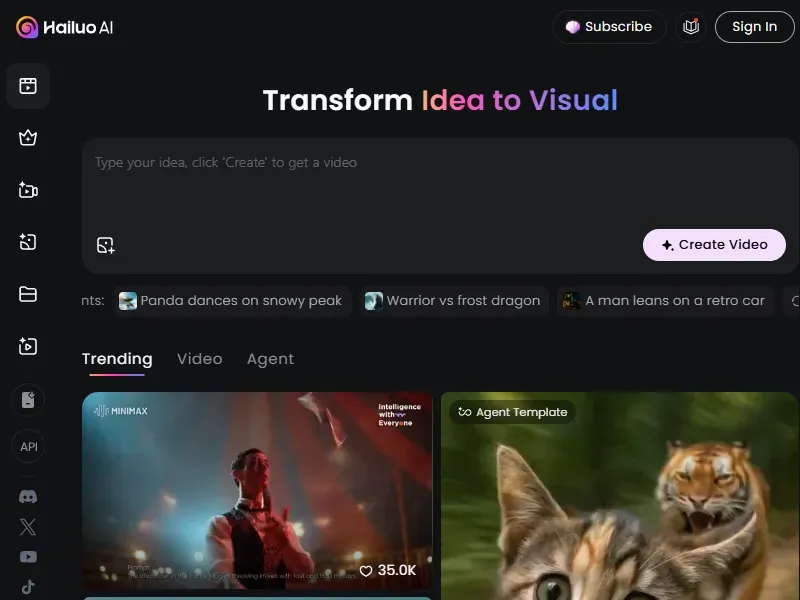
Task: Choose the 'Warrior vs frost dragon' suggestion
Action: coord(454,301)
